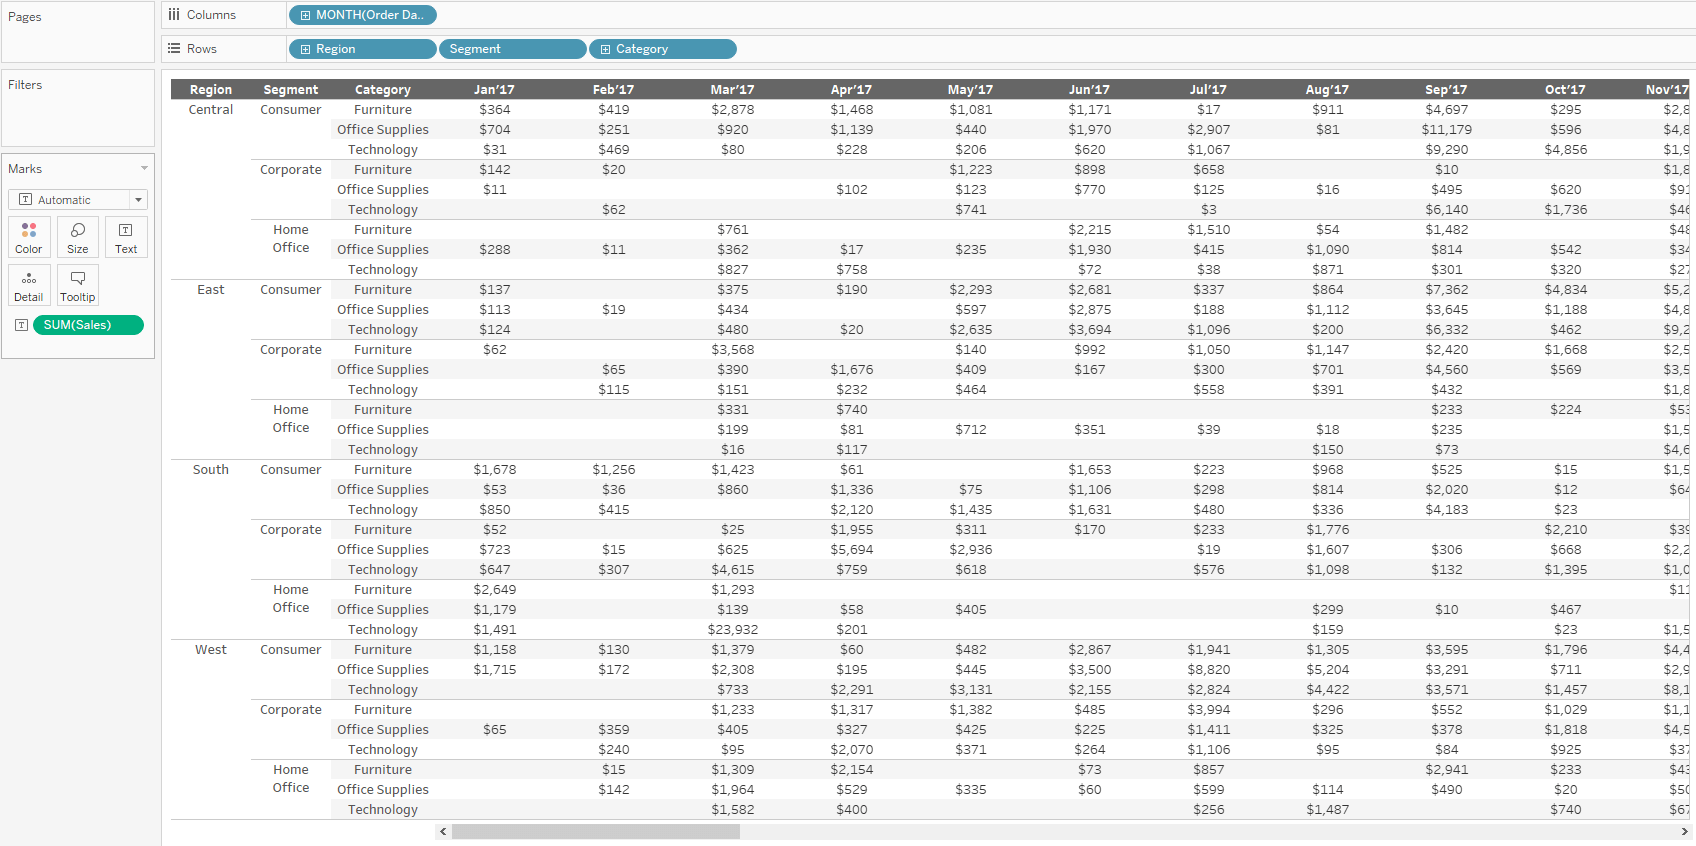Open the Detail marks button

click(x=29, y=285)
